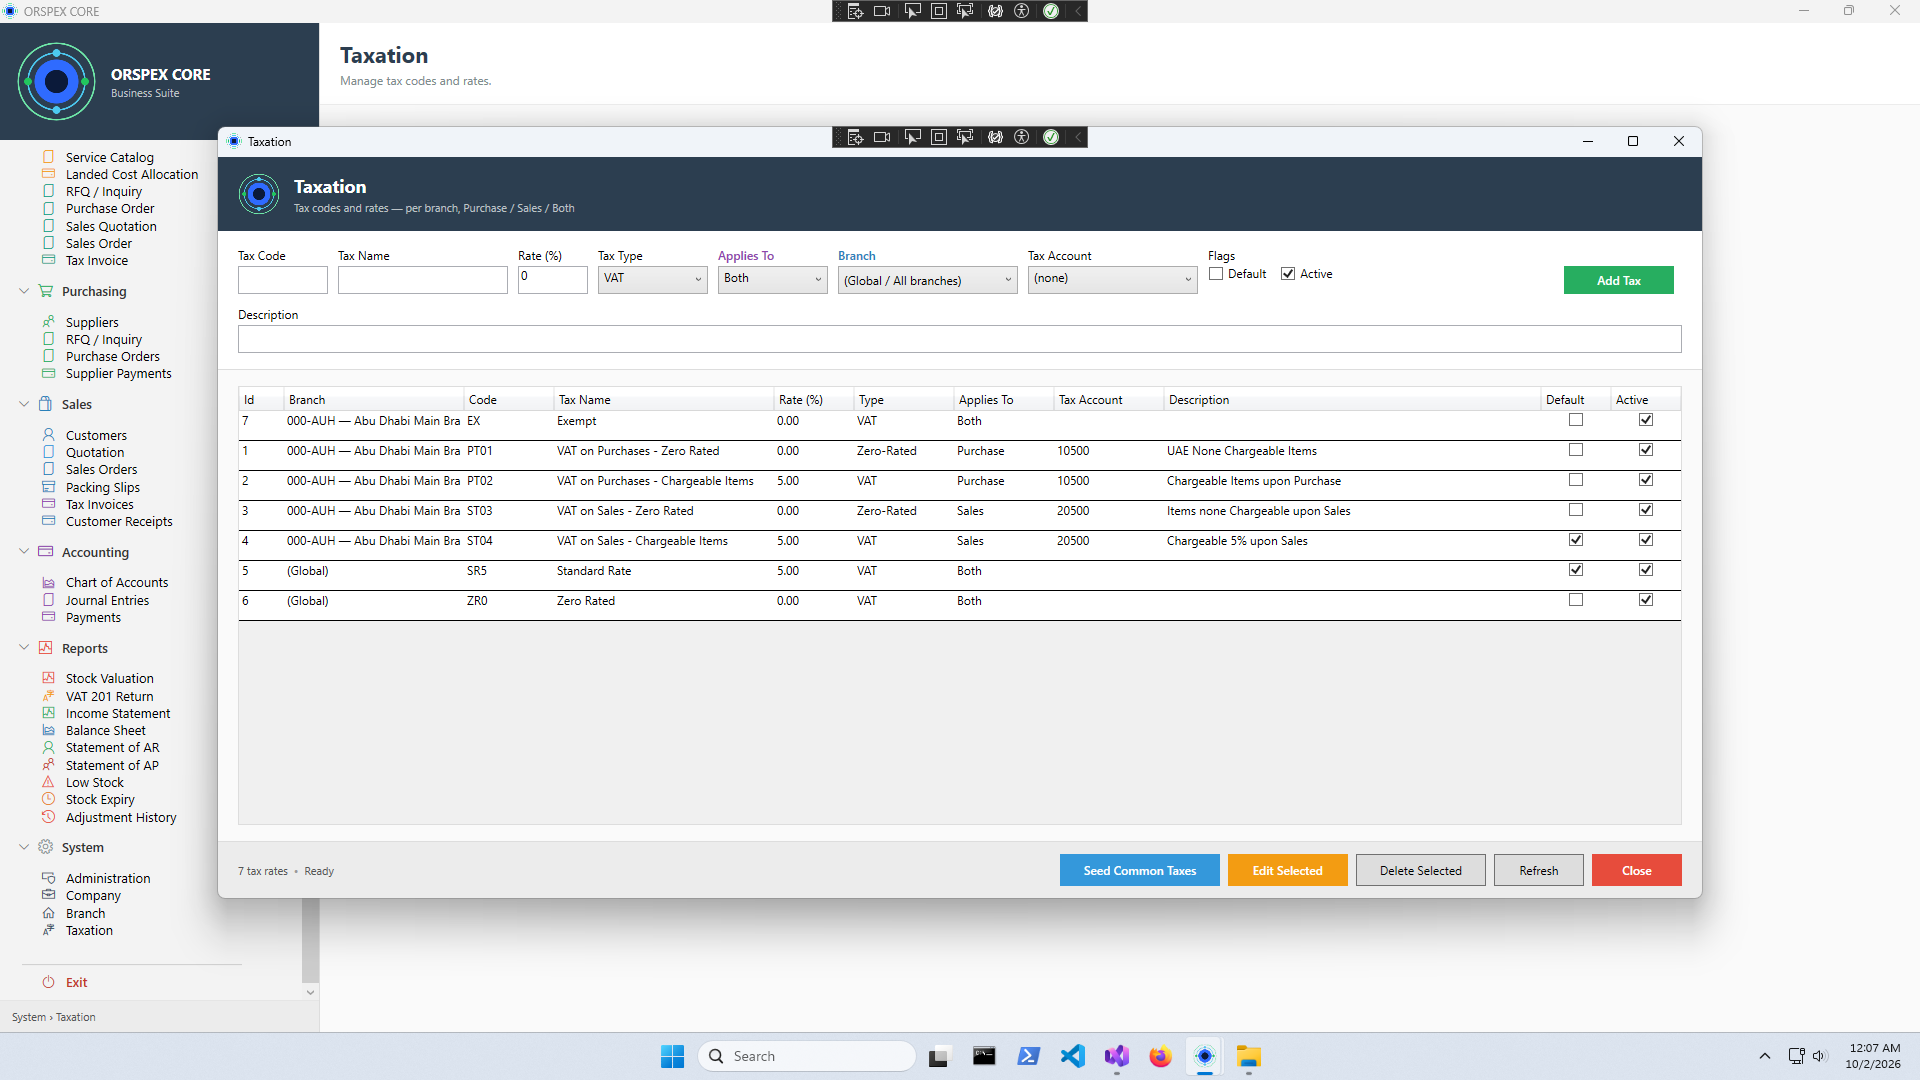1920x1080 pixels.
Task: Click the Exit power icon
Action: coord(48,982)
